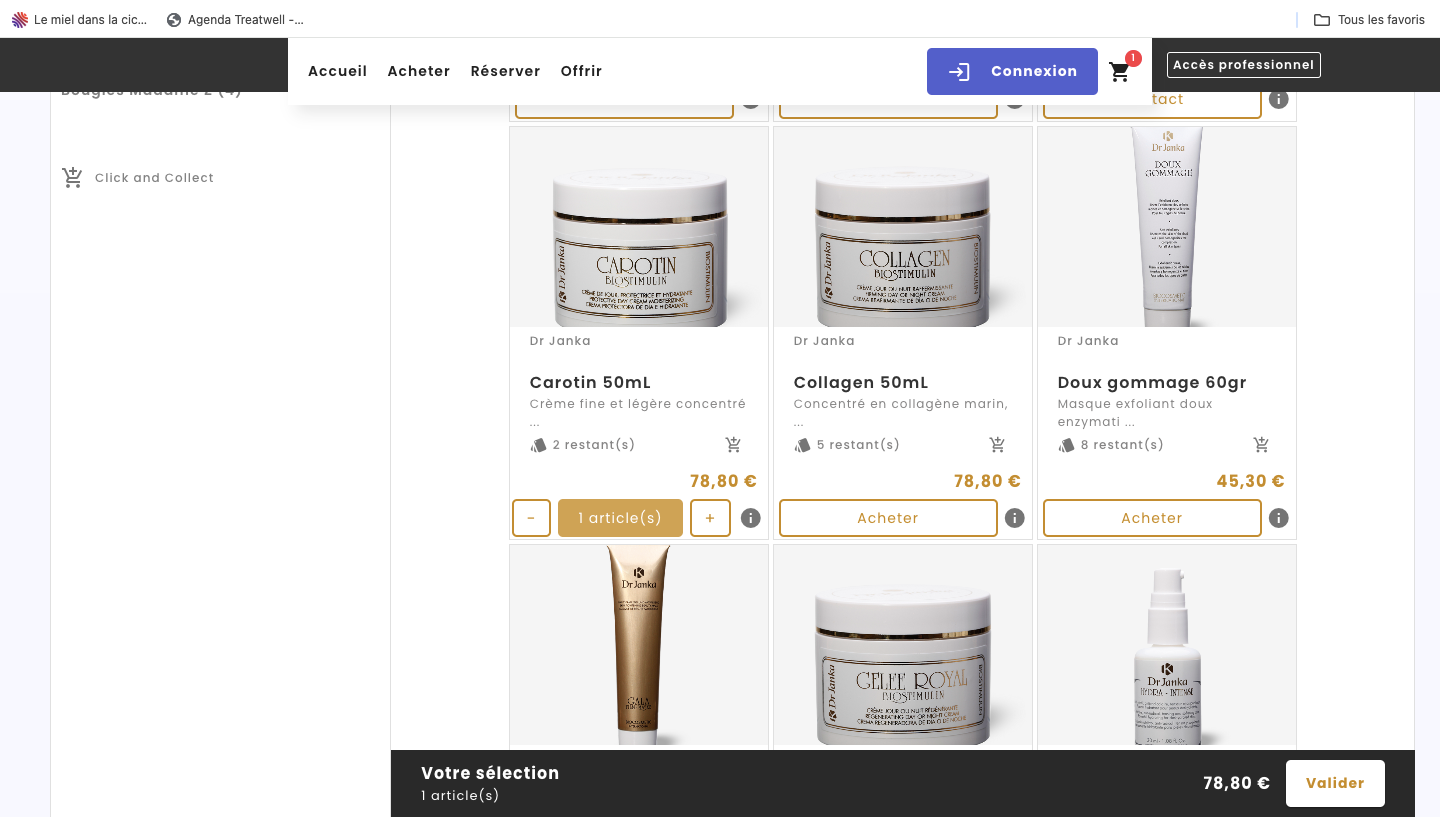1440x817 pixels.
Task: Click the Connexion button
Action: (x=1012, y=72)
